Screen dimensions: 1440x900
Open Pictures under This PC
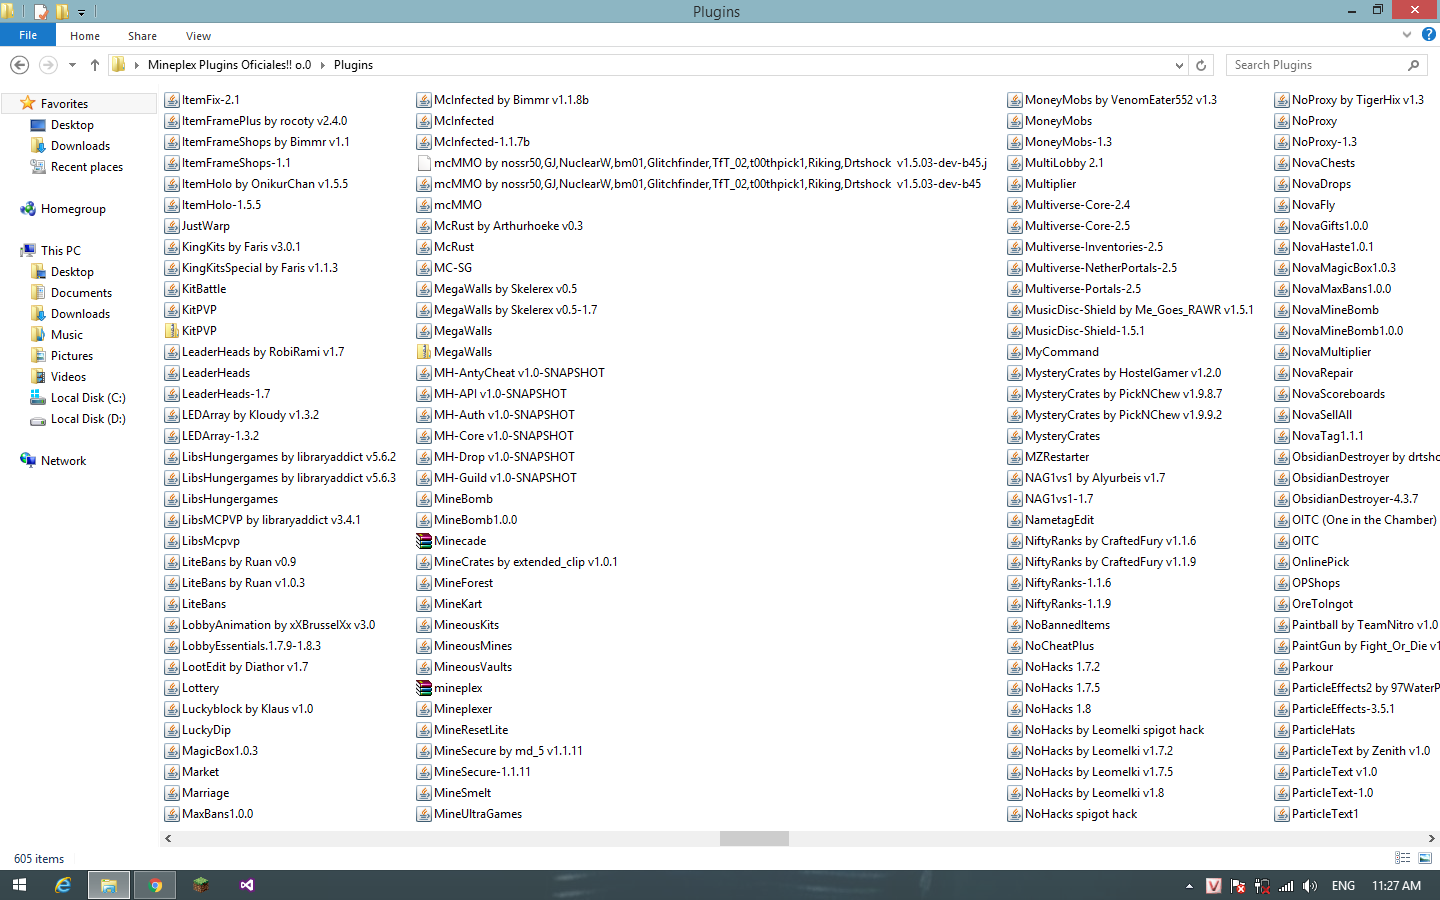[72, 356]
